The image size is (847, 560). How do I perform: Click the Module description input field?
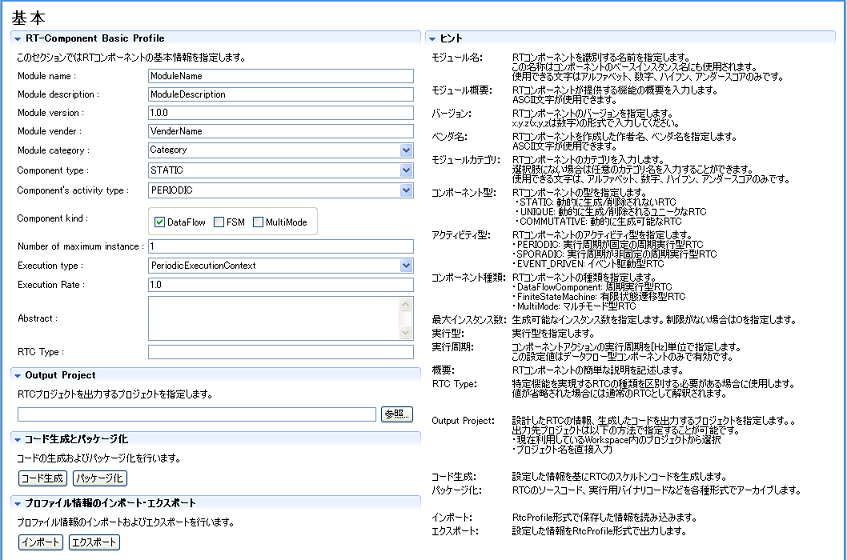(x=281, y=94)
